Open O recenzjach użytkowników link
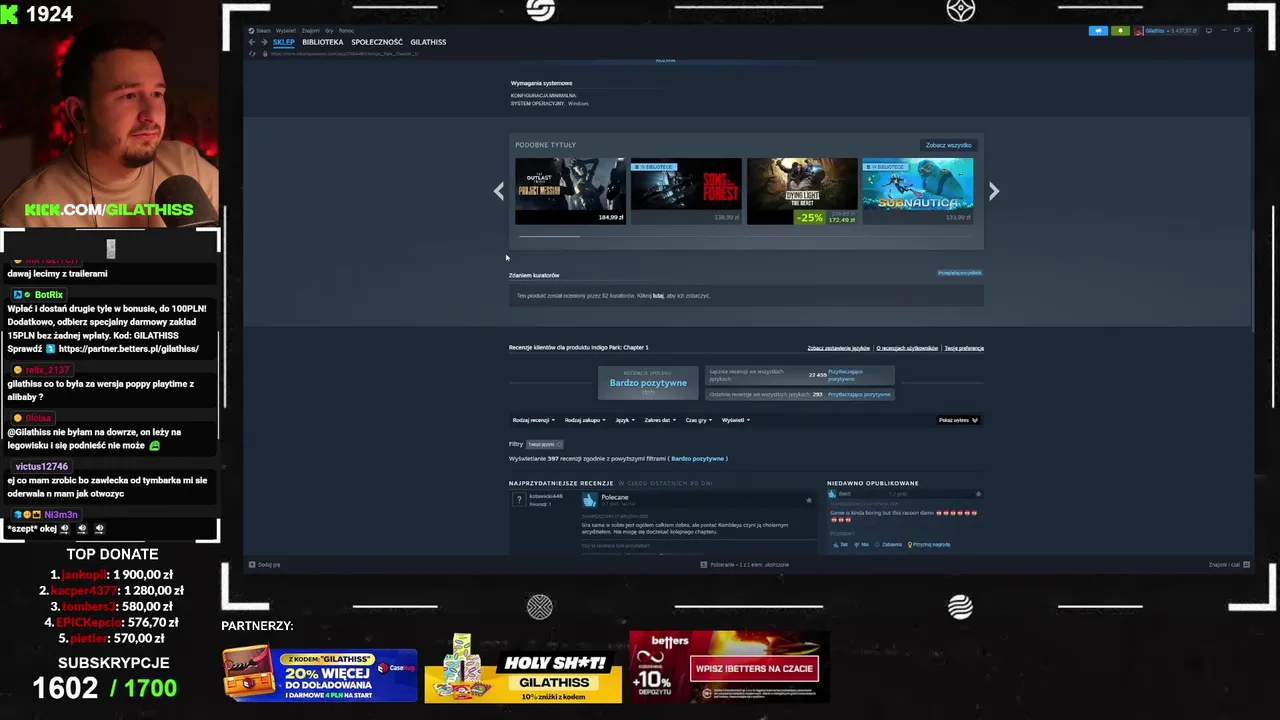Image resolution: width=1280 pixels, height=720 pixels. tap(907, 348)
